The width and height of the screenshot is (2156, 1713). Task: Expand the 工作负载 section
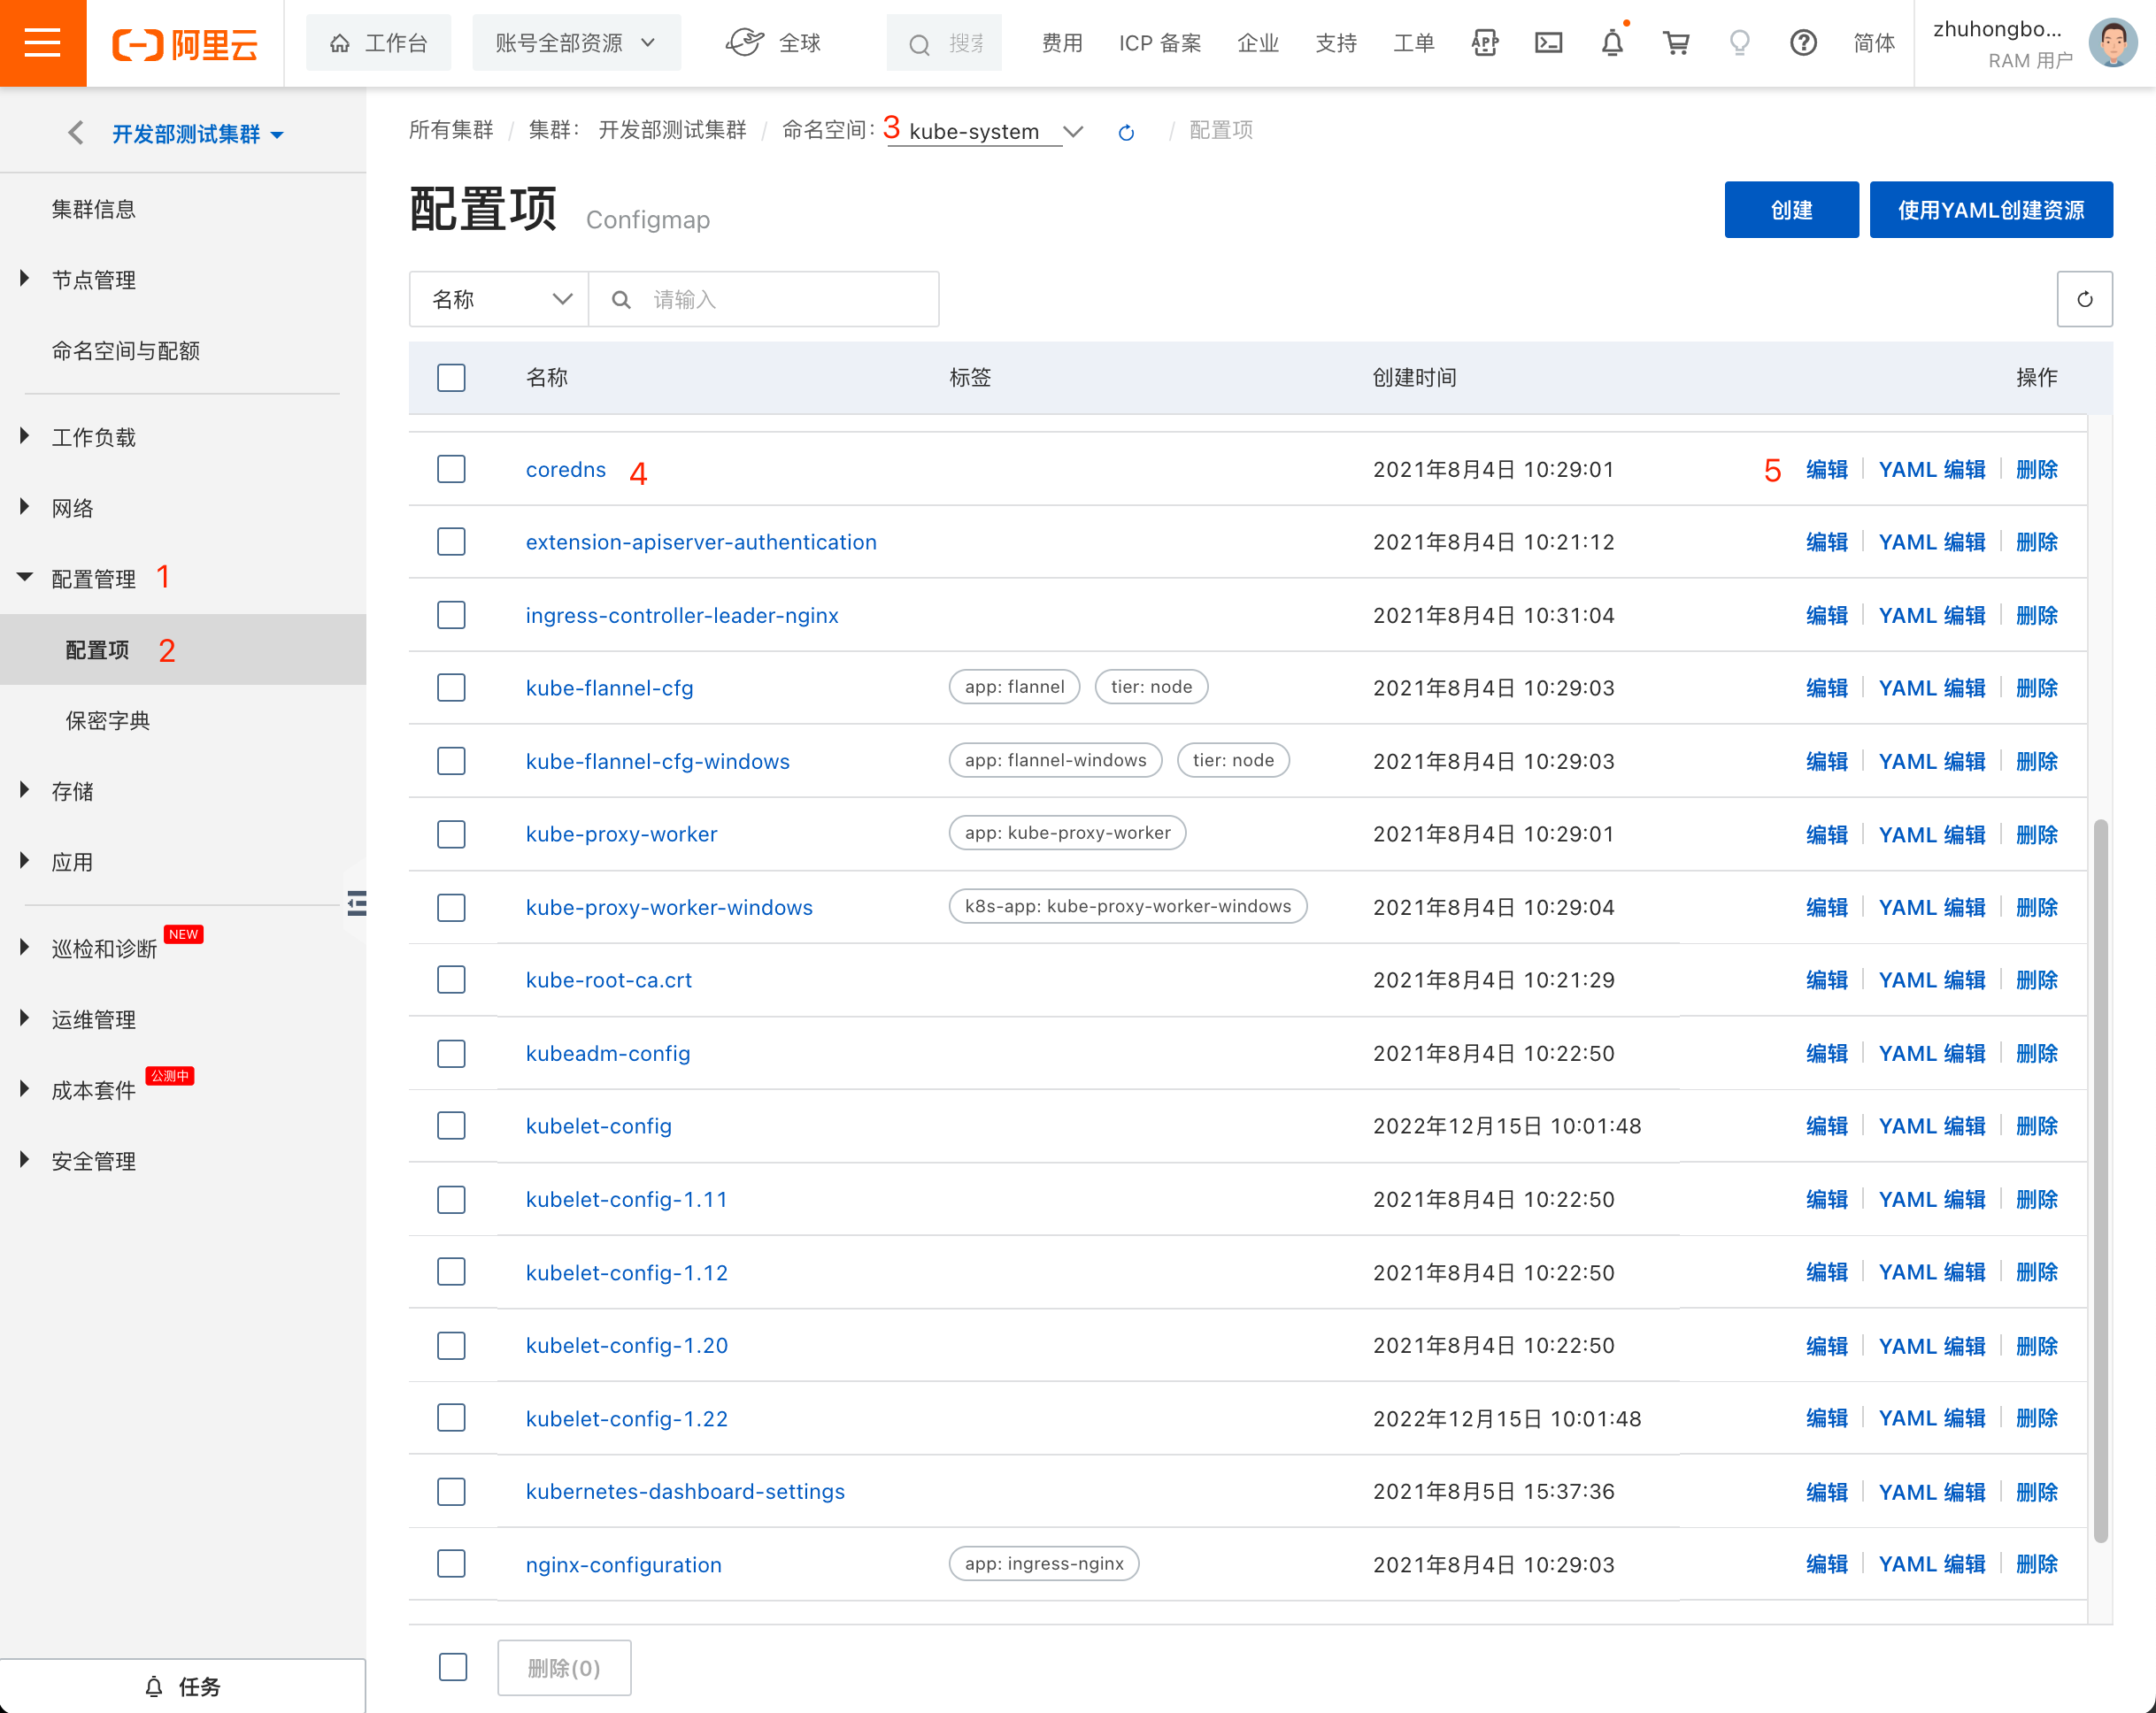click(x=94, y=437)
